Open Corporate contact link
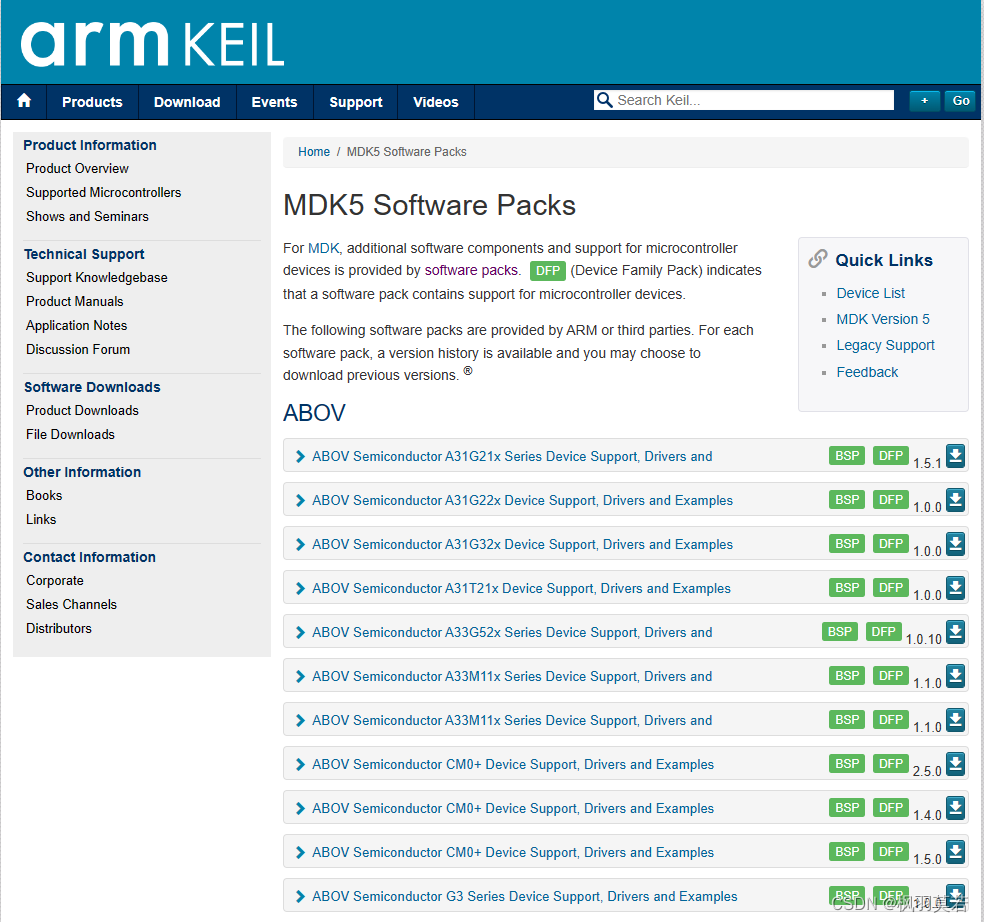 (55, 581)
